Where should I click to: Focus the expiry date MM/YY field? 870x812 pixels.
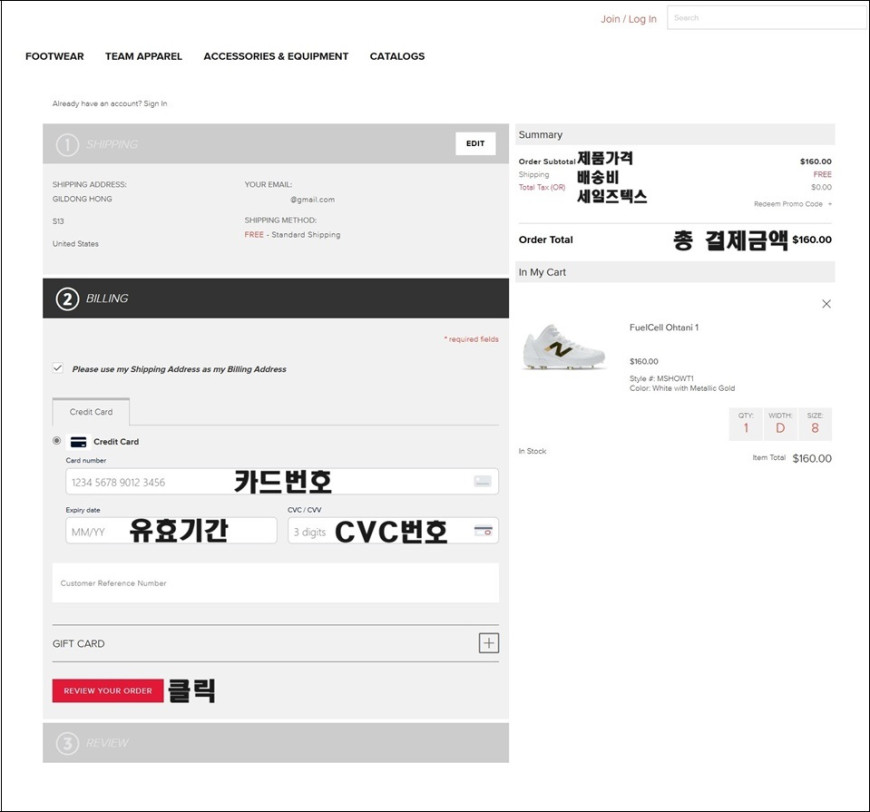click(171, 531)
